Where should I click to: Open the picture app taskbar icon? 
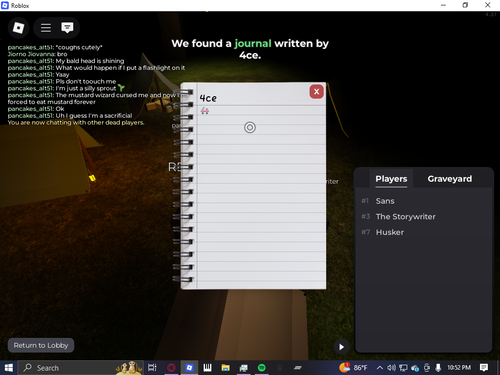click(x=243, y=368)
